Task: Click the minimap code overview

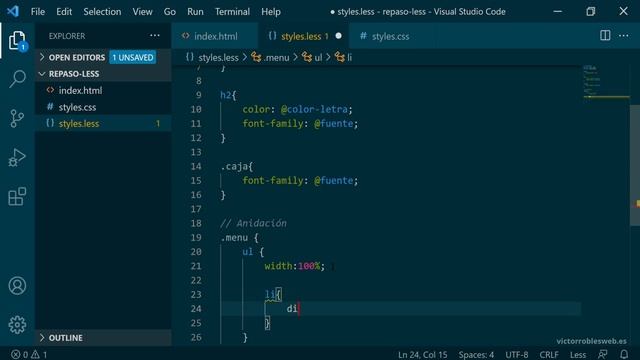Action: pos(606,82)
